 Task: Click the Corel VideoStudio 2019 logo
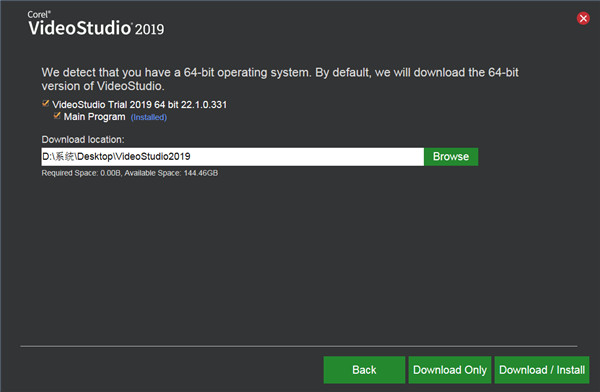click(96, 24)
